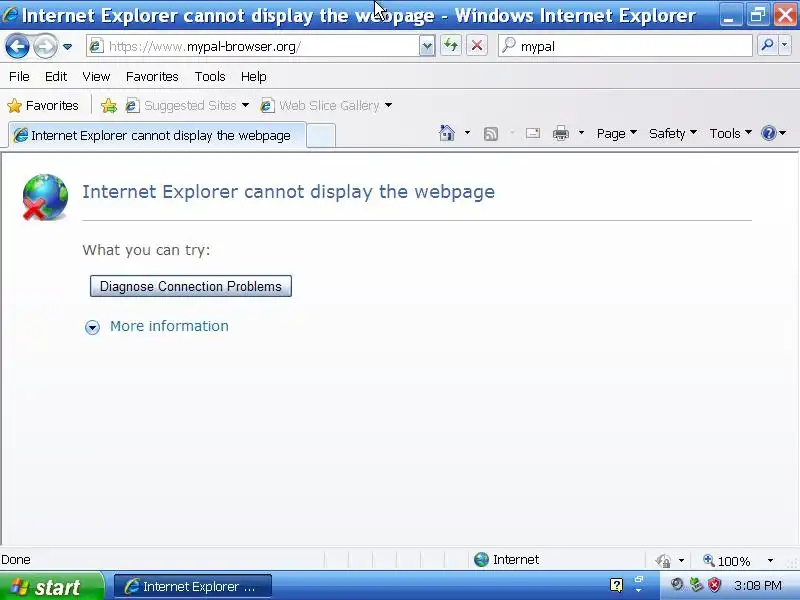800x600 pixels.
Task: Open the Tools menu in command bar
Action: tap(730, 133)
